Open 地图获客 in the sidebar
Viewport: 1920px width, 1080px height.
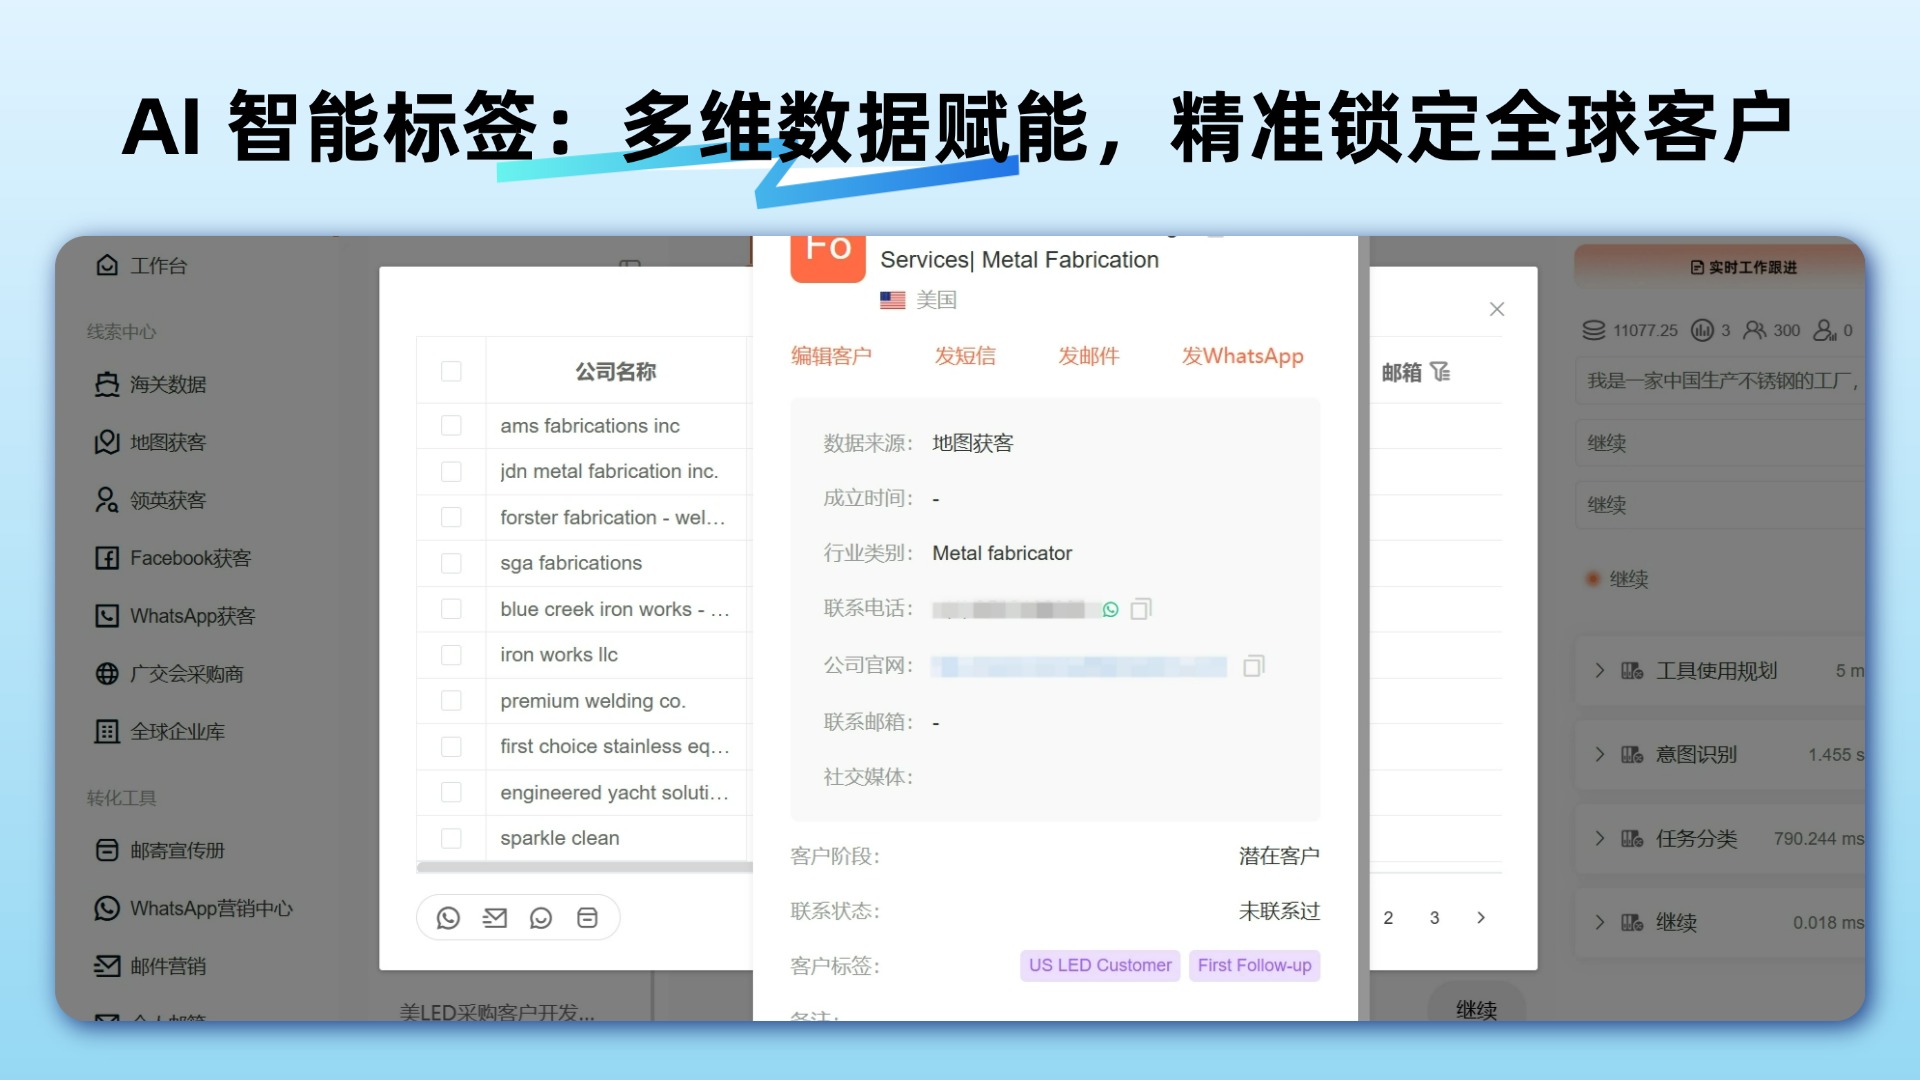click(167, 443)
